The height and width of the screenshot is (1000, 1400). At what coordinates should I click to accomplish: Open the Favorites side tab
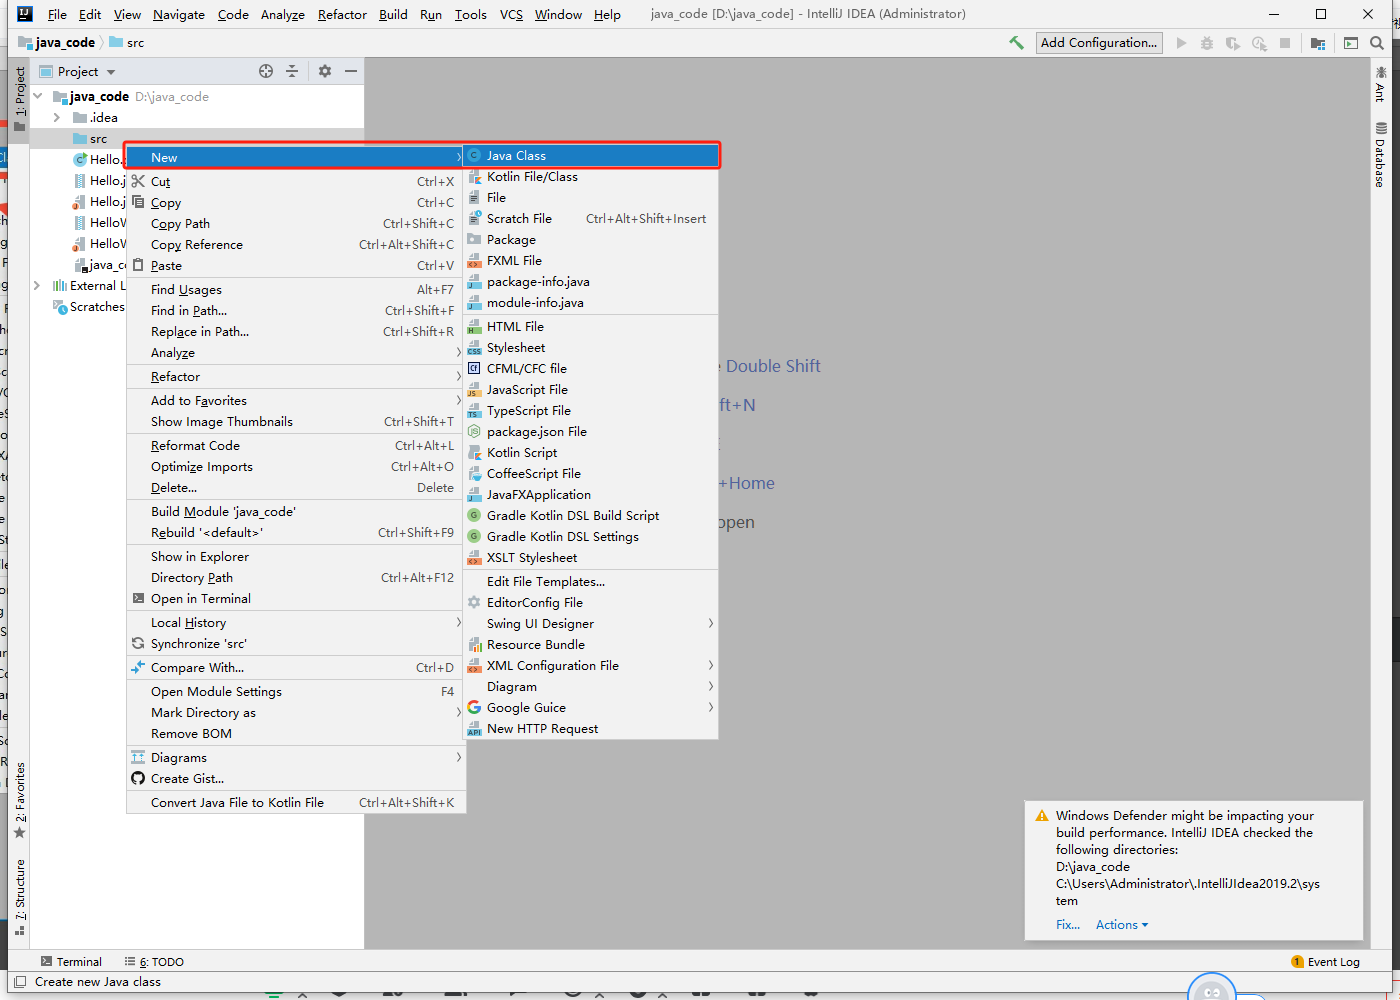click(x=20, y=800)
